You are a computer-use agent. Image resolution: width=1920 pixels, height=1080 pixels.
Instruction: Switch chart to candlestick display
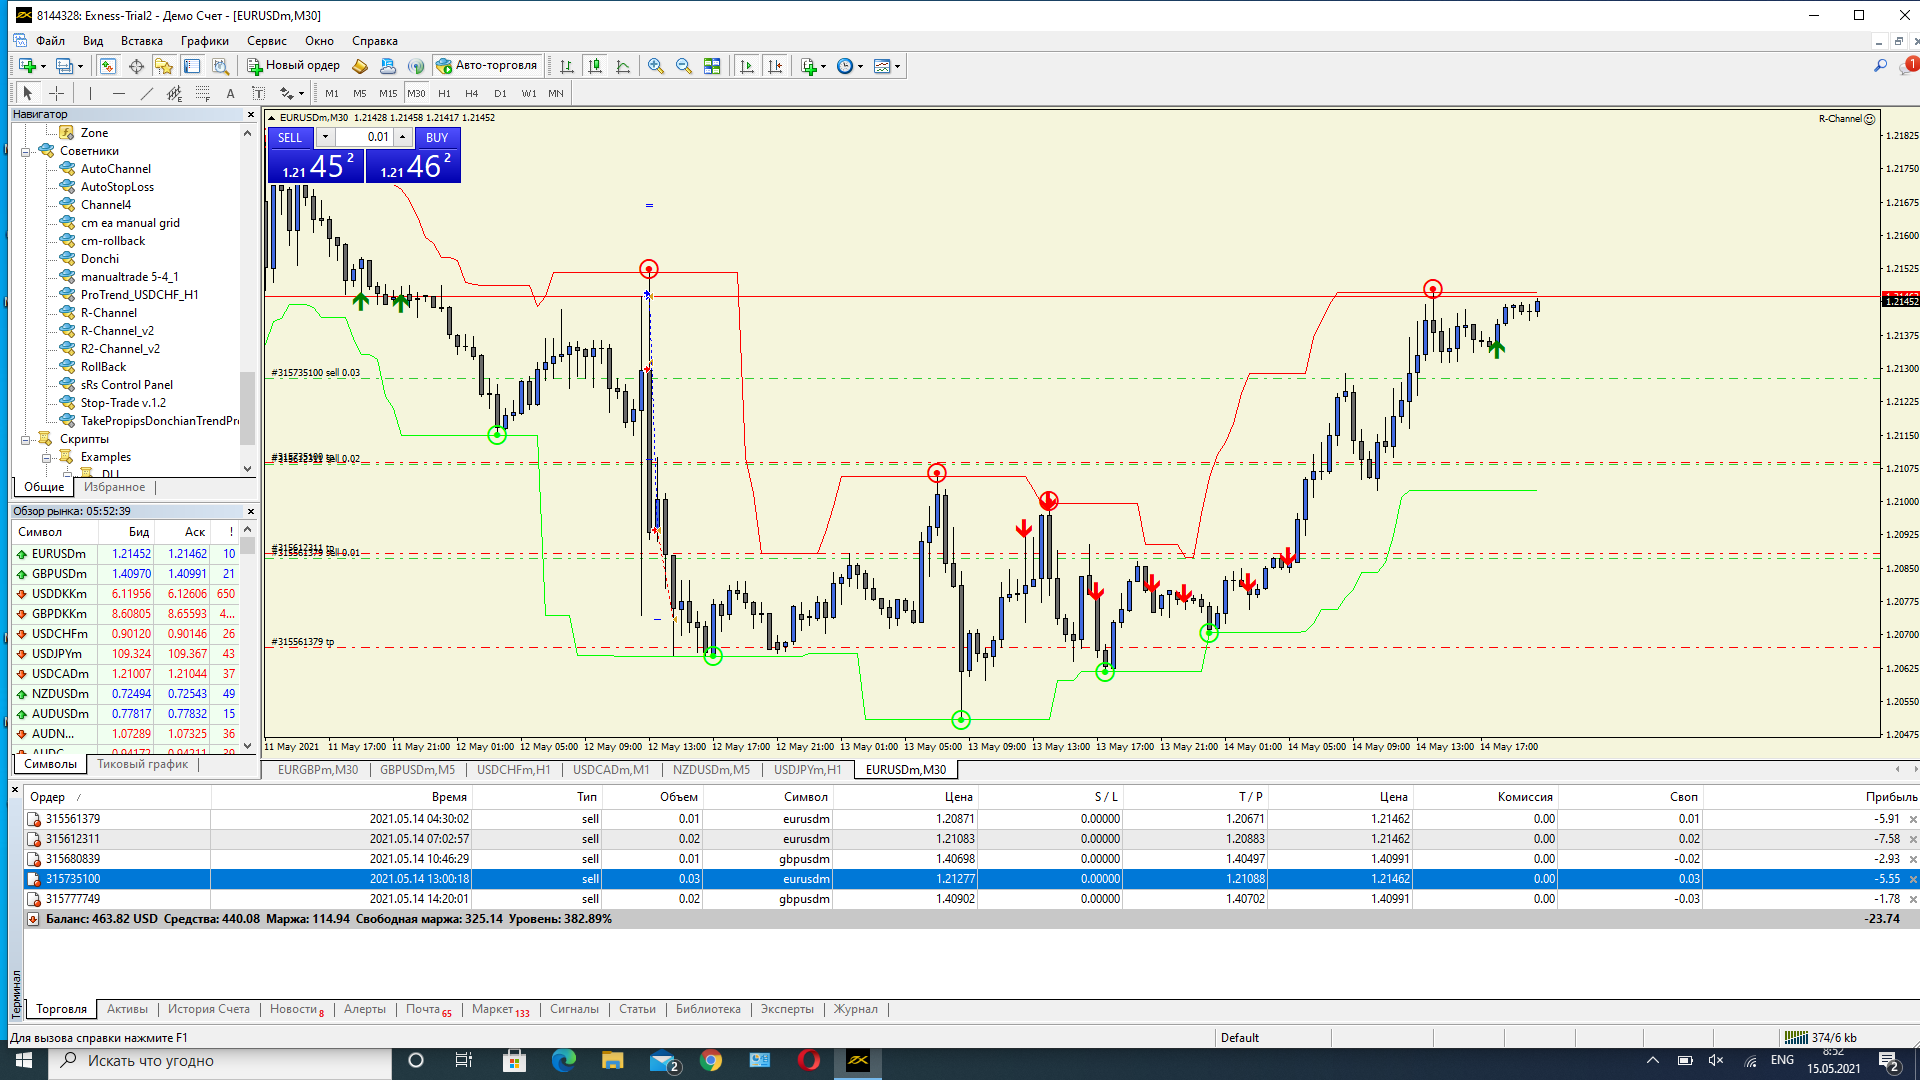coord(595,66)
